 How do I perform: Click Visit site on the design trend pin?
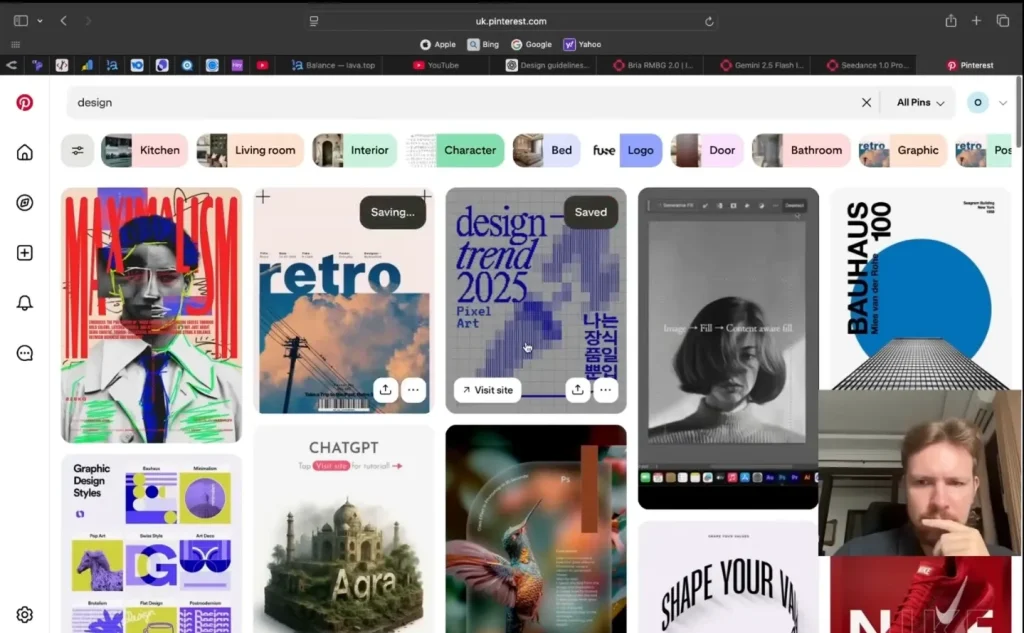pyautogui.click(x=487, y=390)
